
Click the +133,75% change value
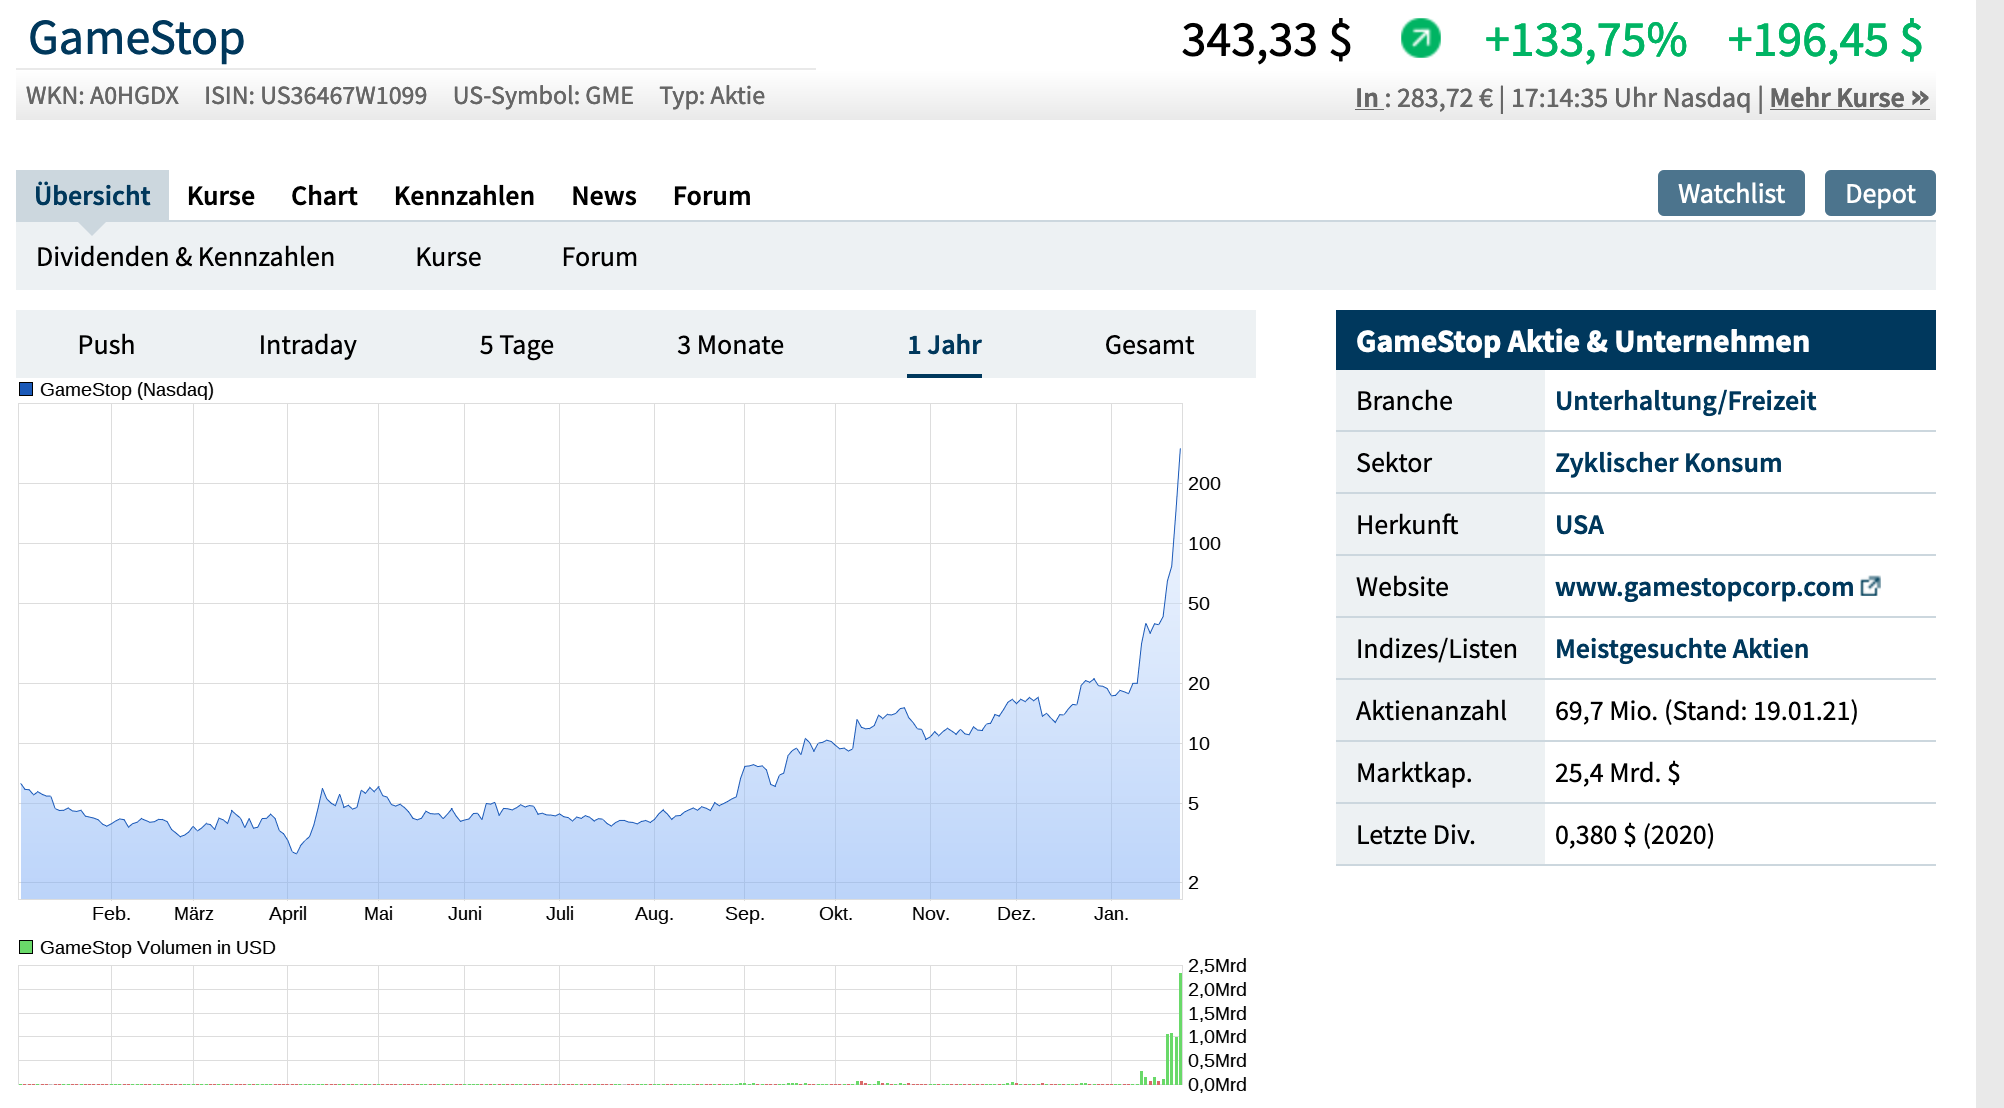1585,40
